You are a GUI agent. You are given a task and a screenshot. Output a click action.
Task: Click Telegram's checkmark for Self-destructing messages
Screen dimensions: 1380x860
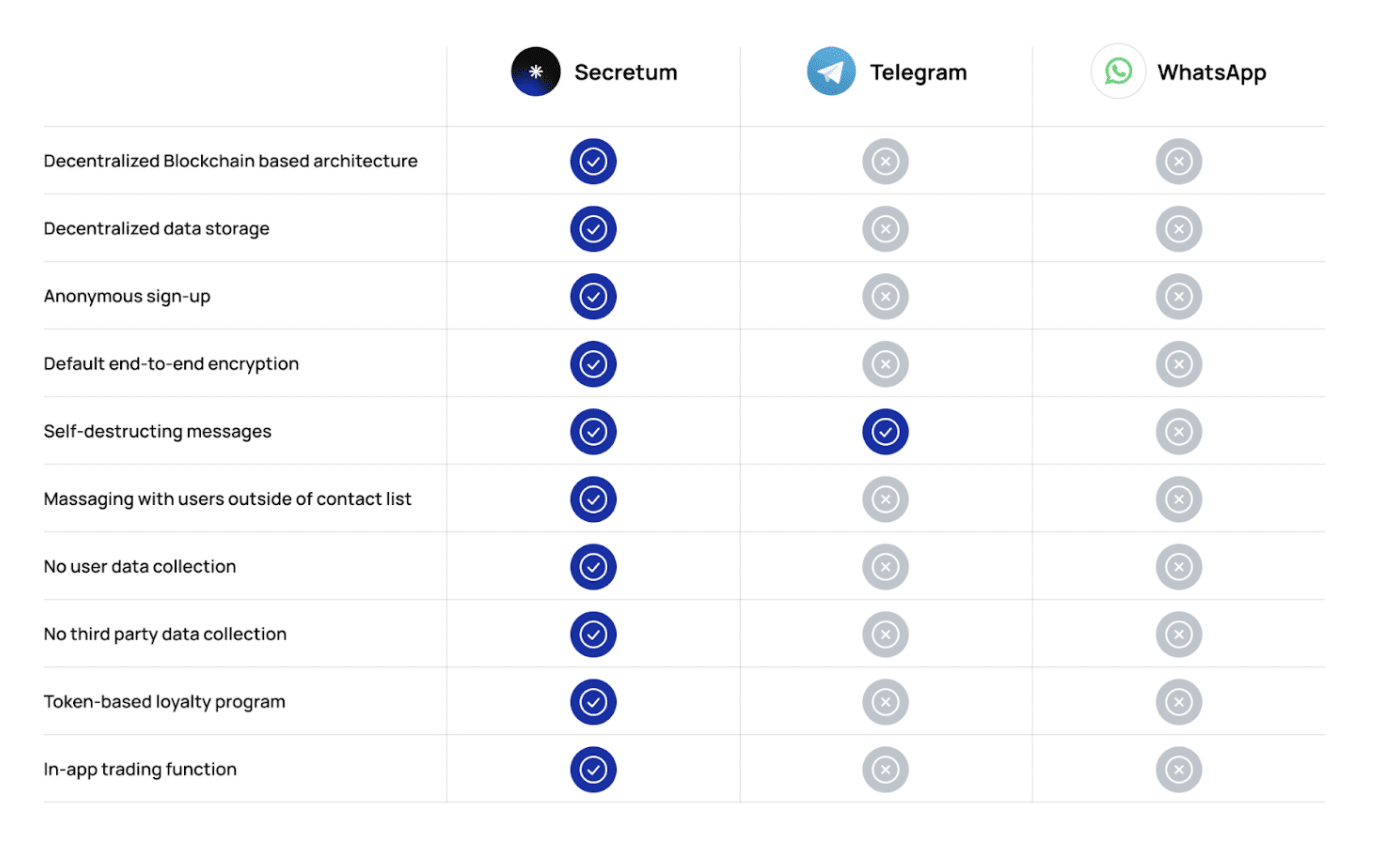tap(885, 432)
